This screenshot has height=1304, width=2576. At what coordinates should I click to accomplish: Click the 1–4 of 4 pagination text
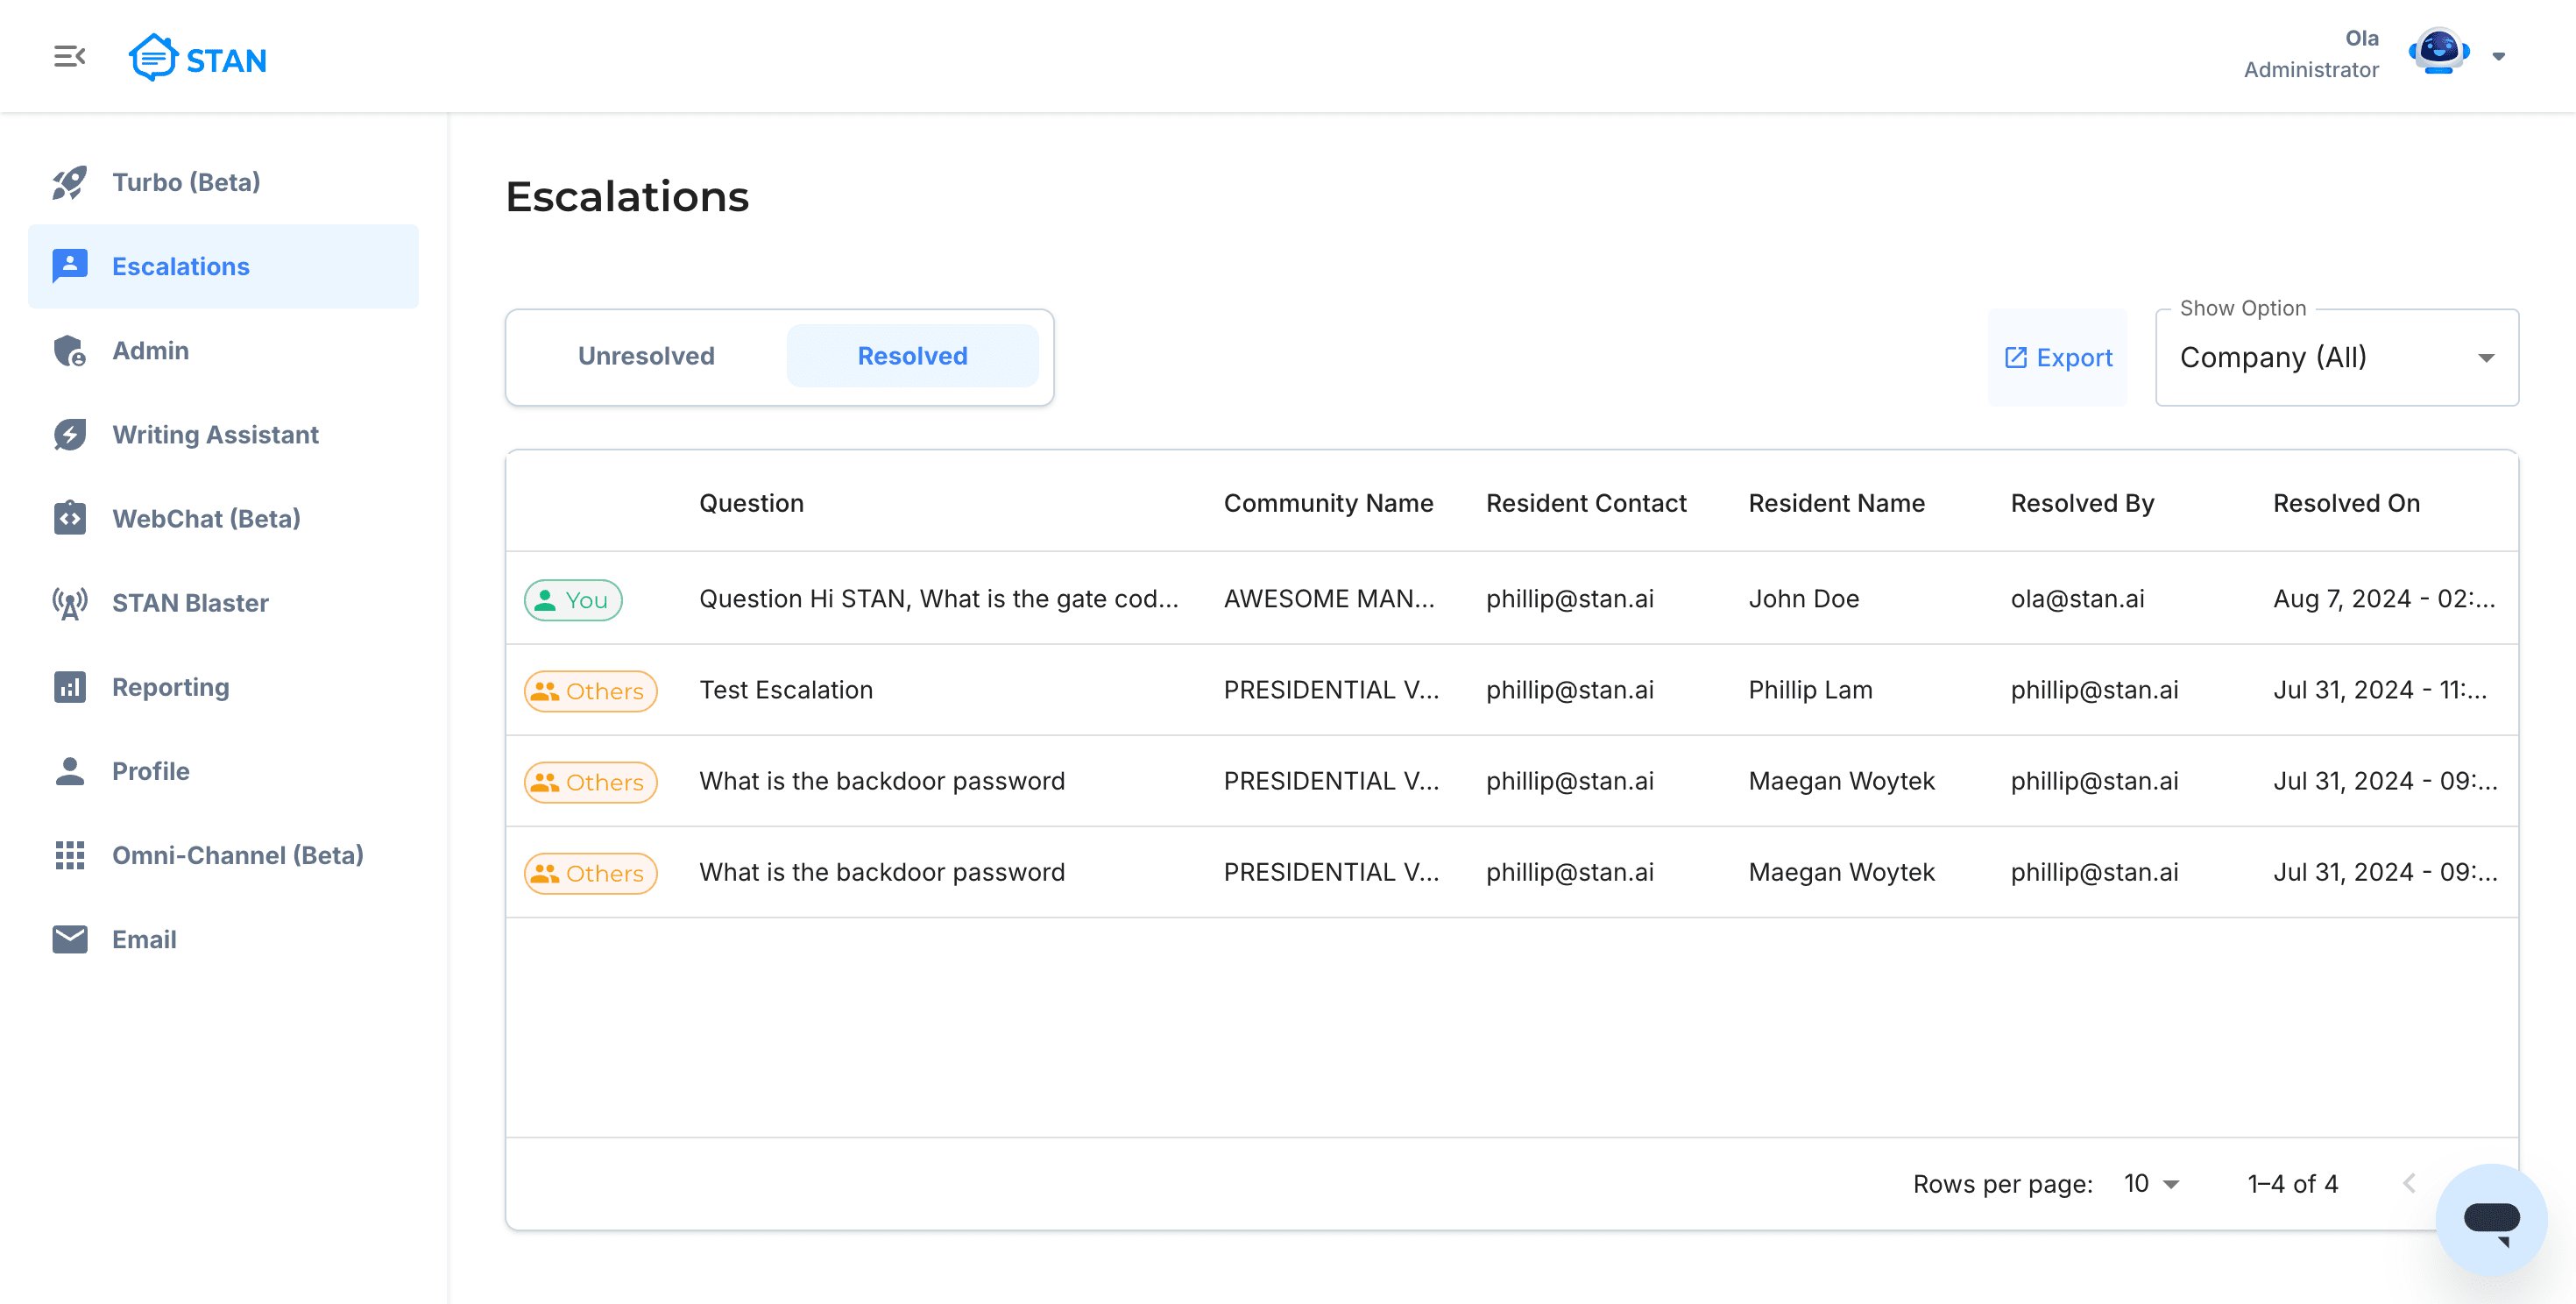pyautogui.click(x=2292, y=1184)
